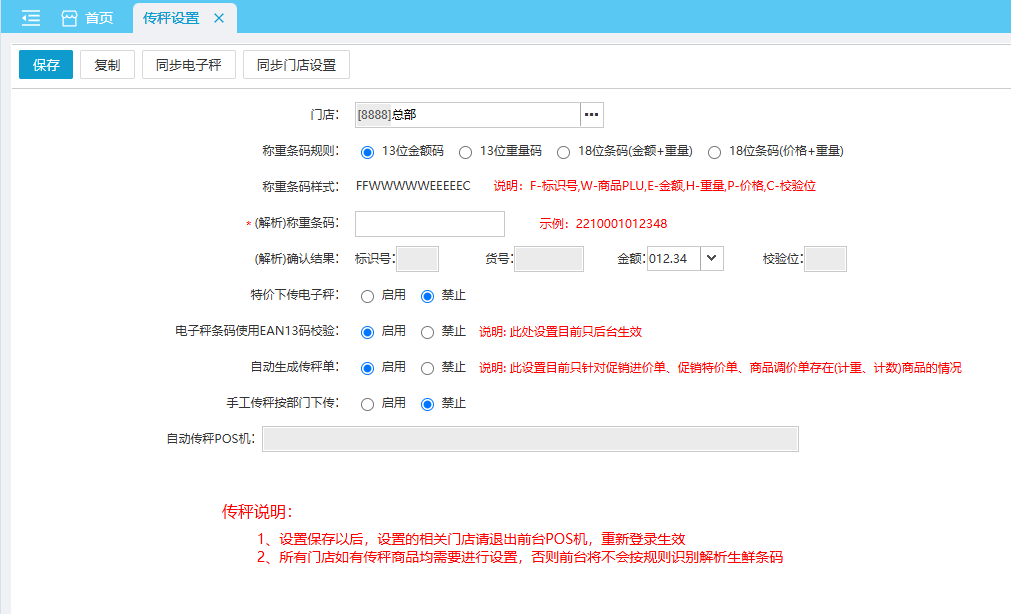
Task: Click the 复制 button
Action: tap(107, 65)
